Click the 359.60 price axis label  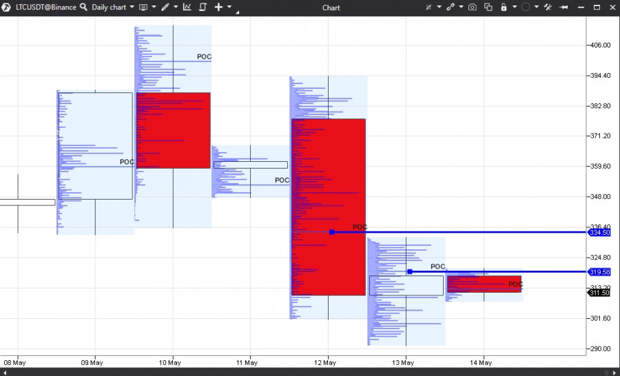(600, 166)
